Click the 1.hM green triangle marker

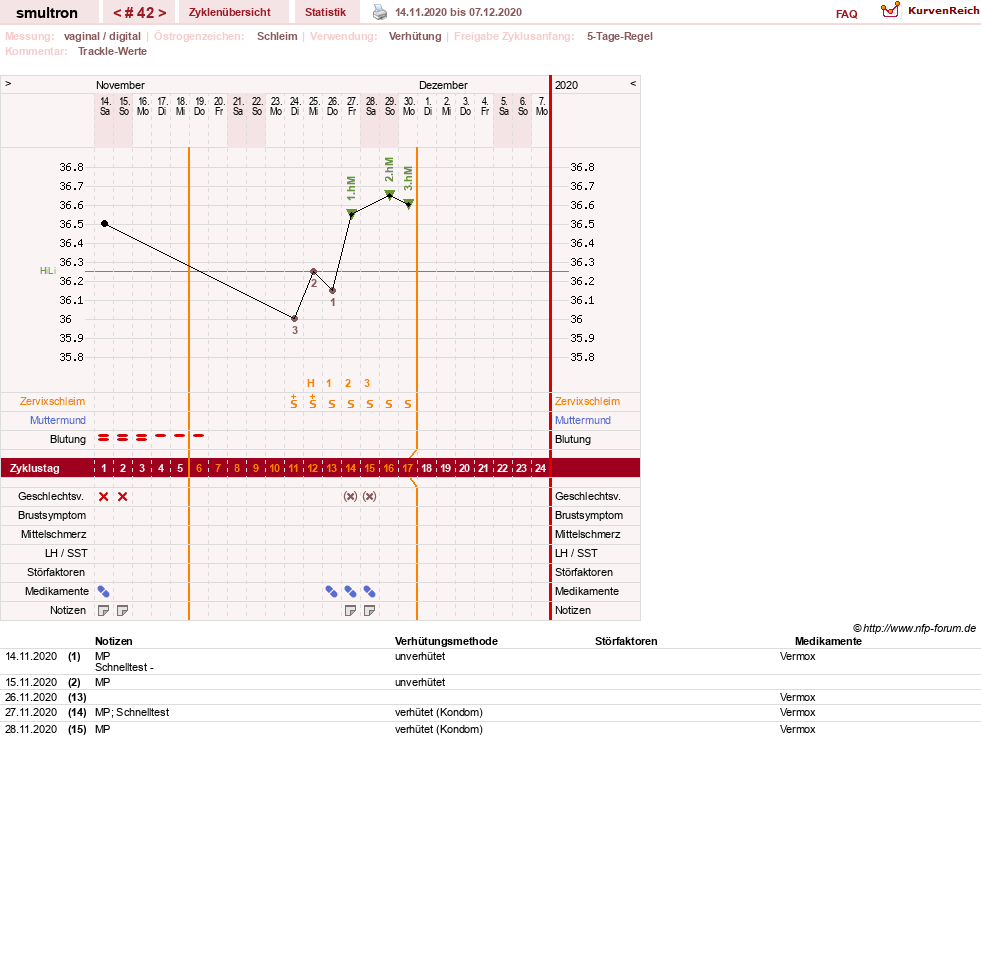pyautogui.click(x=352, y=213)
